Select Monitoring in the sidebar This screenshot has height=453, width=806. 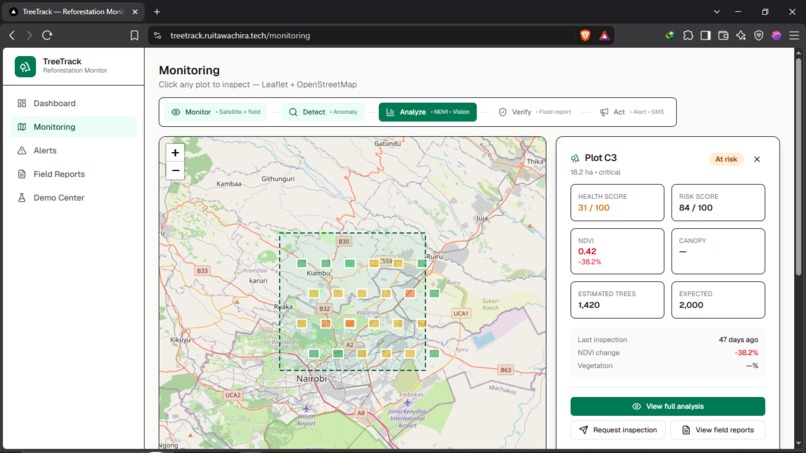[x=74, y=127]
